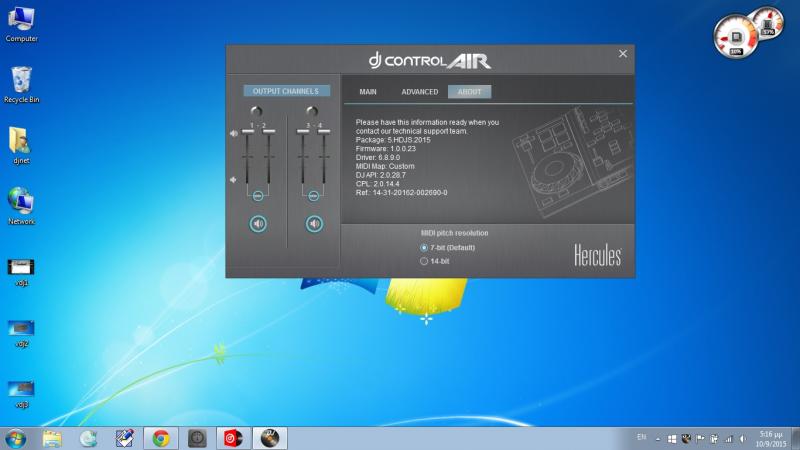The height and width of the screenshot is (450, 800).
Task: Click the channels 1-2 fader link icon
Action: coord(258,196)
